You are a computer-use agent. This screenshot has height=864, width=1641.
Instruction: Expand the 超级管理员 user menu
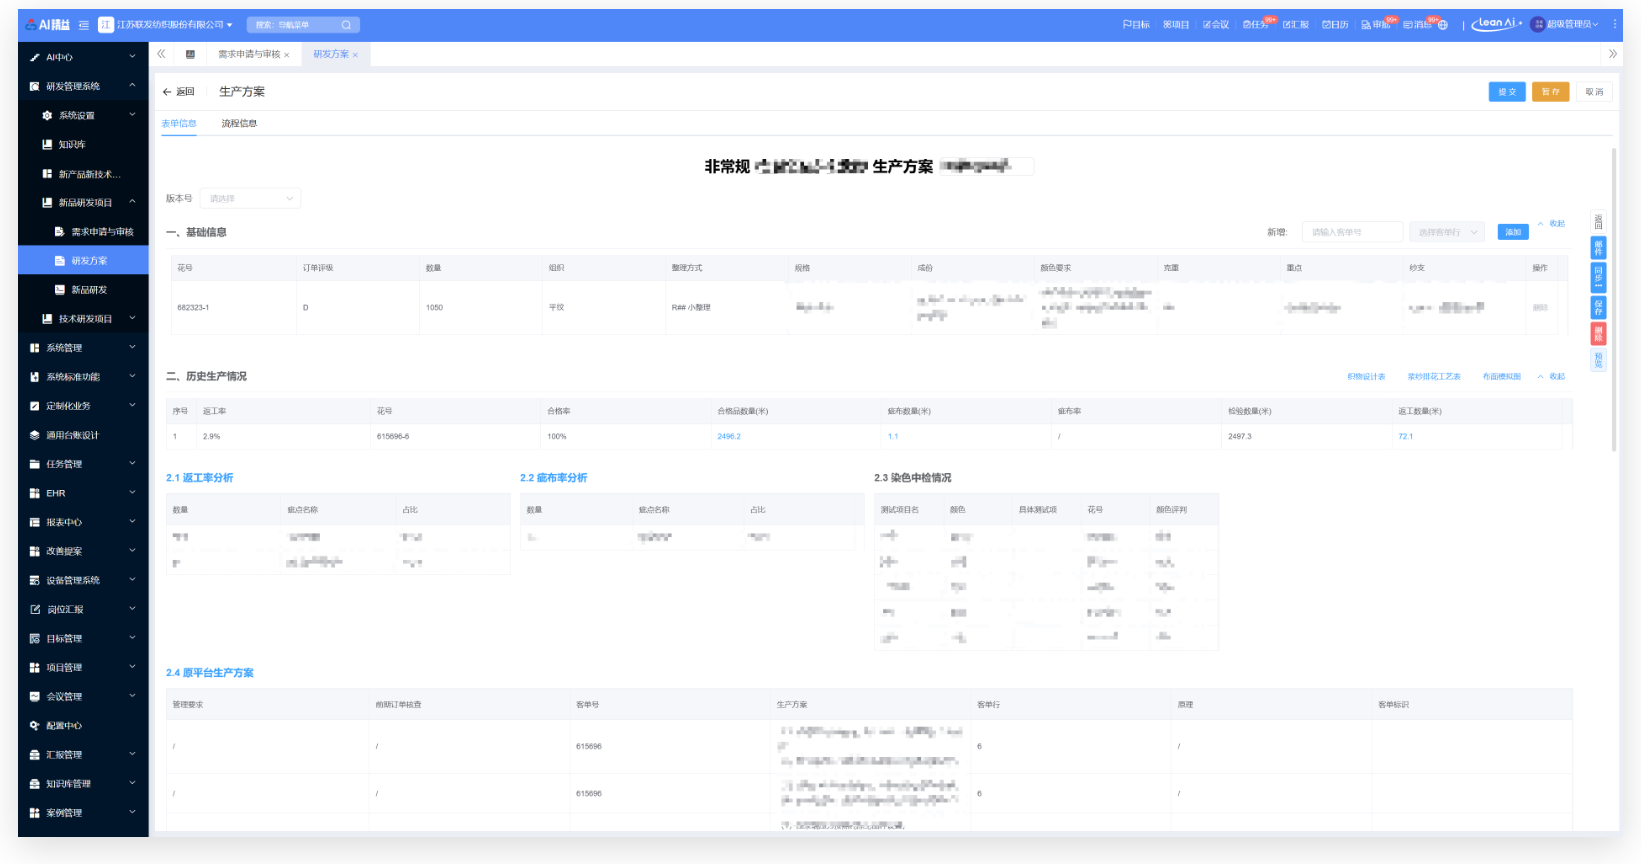click(1566, 25)
